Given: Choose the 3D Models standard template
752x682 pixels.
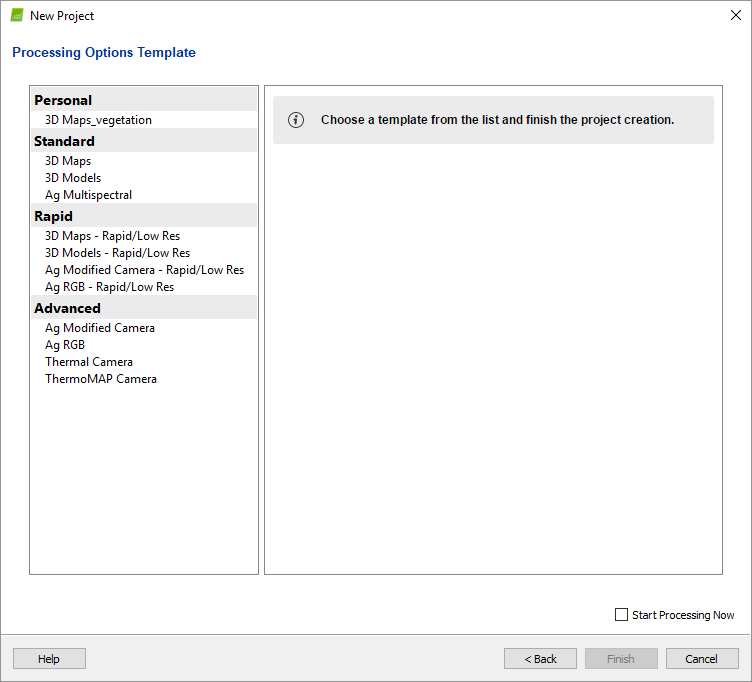Looking at the screenshot, I should (73, 178).
